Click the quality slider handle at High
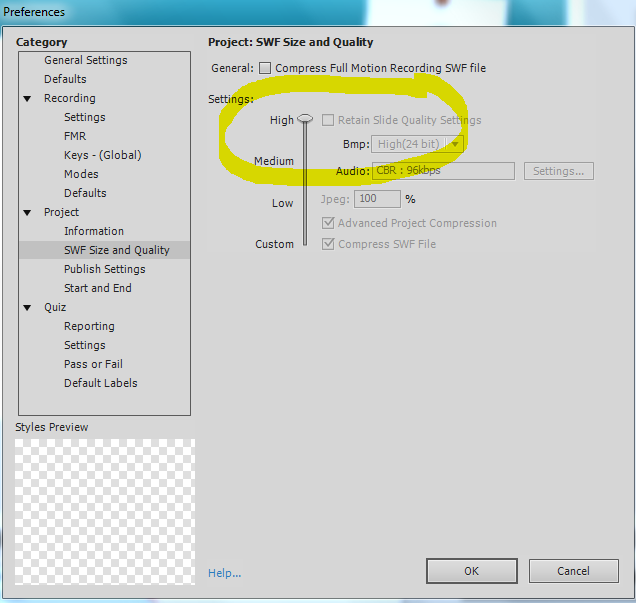 point(305,119)
